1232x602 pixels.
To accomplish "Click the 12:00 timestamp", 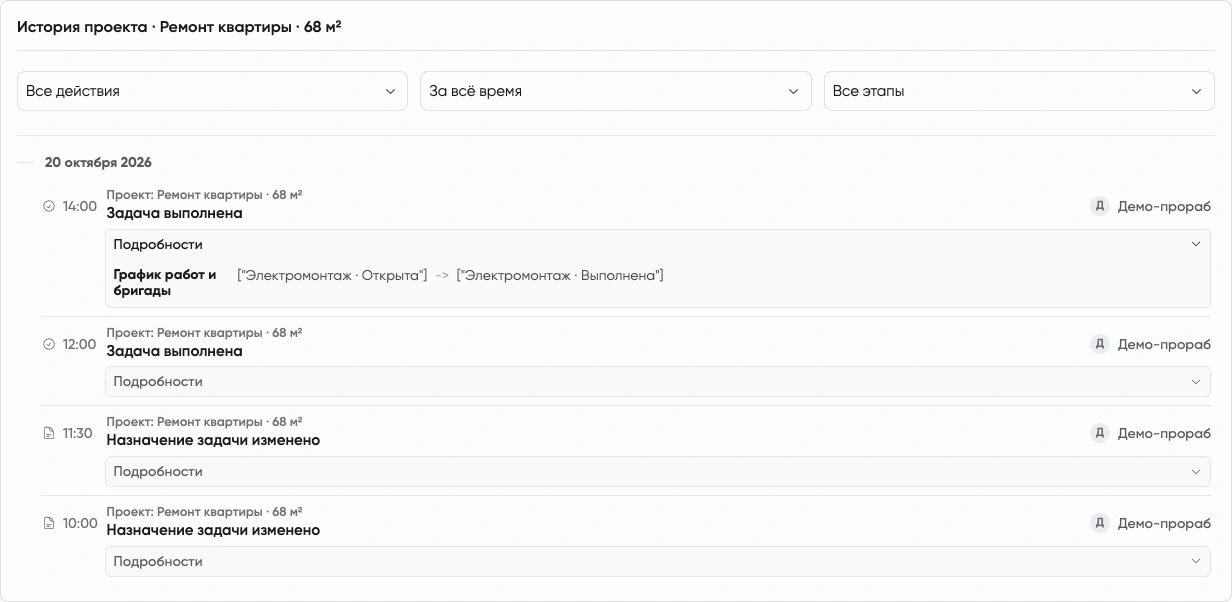I will coord(80,344).
